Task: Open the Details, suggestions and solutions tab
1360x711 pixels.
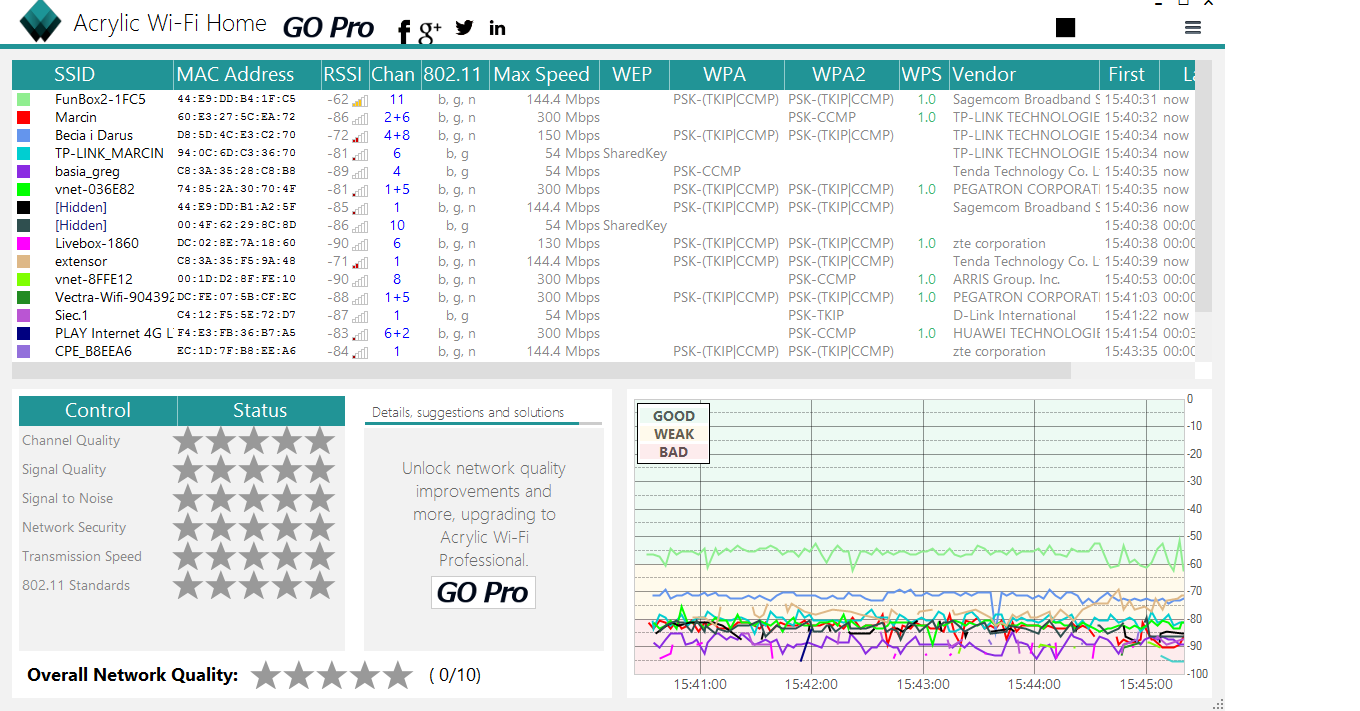Action: click(x=468, y=412)
